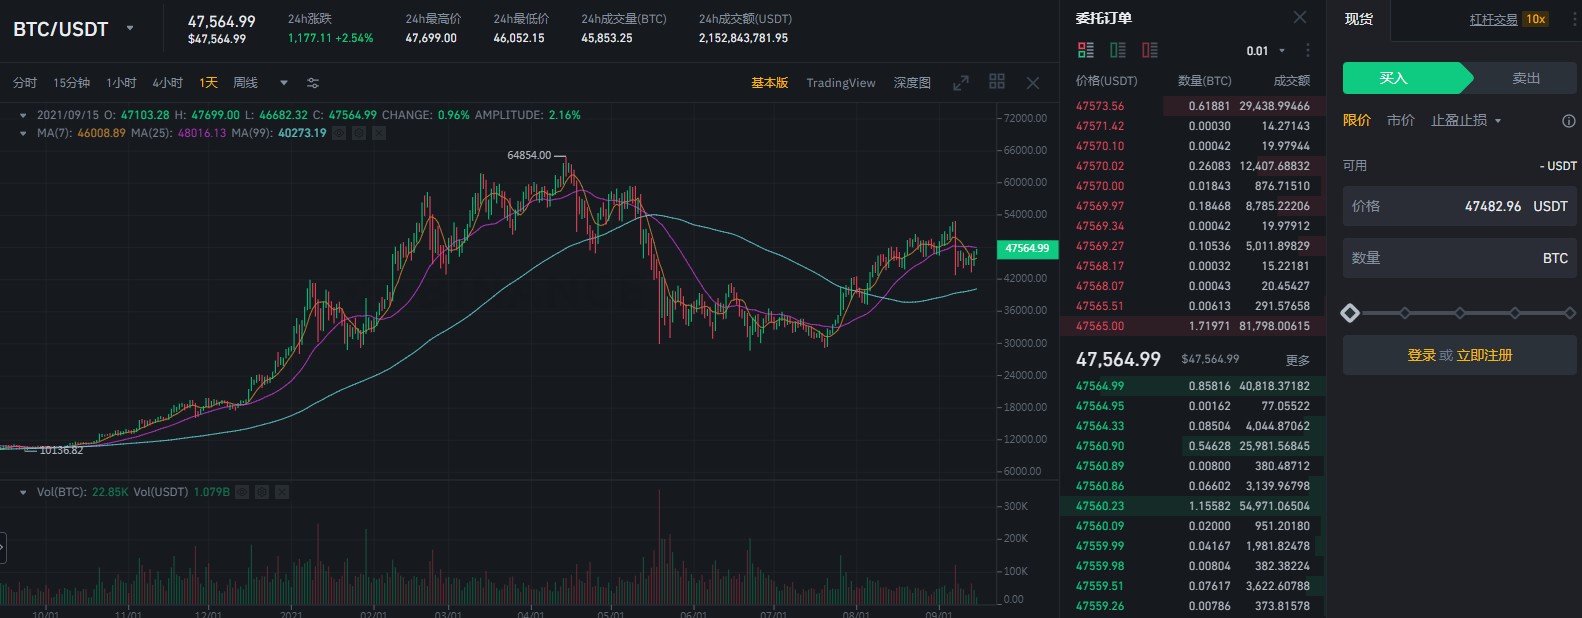1582x618 pixels.
Task: Click 更多 in order book
Action: click(x=1297, y=360)
